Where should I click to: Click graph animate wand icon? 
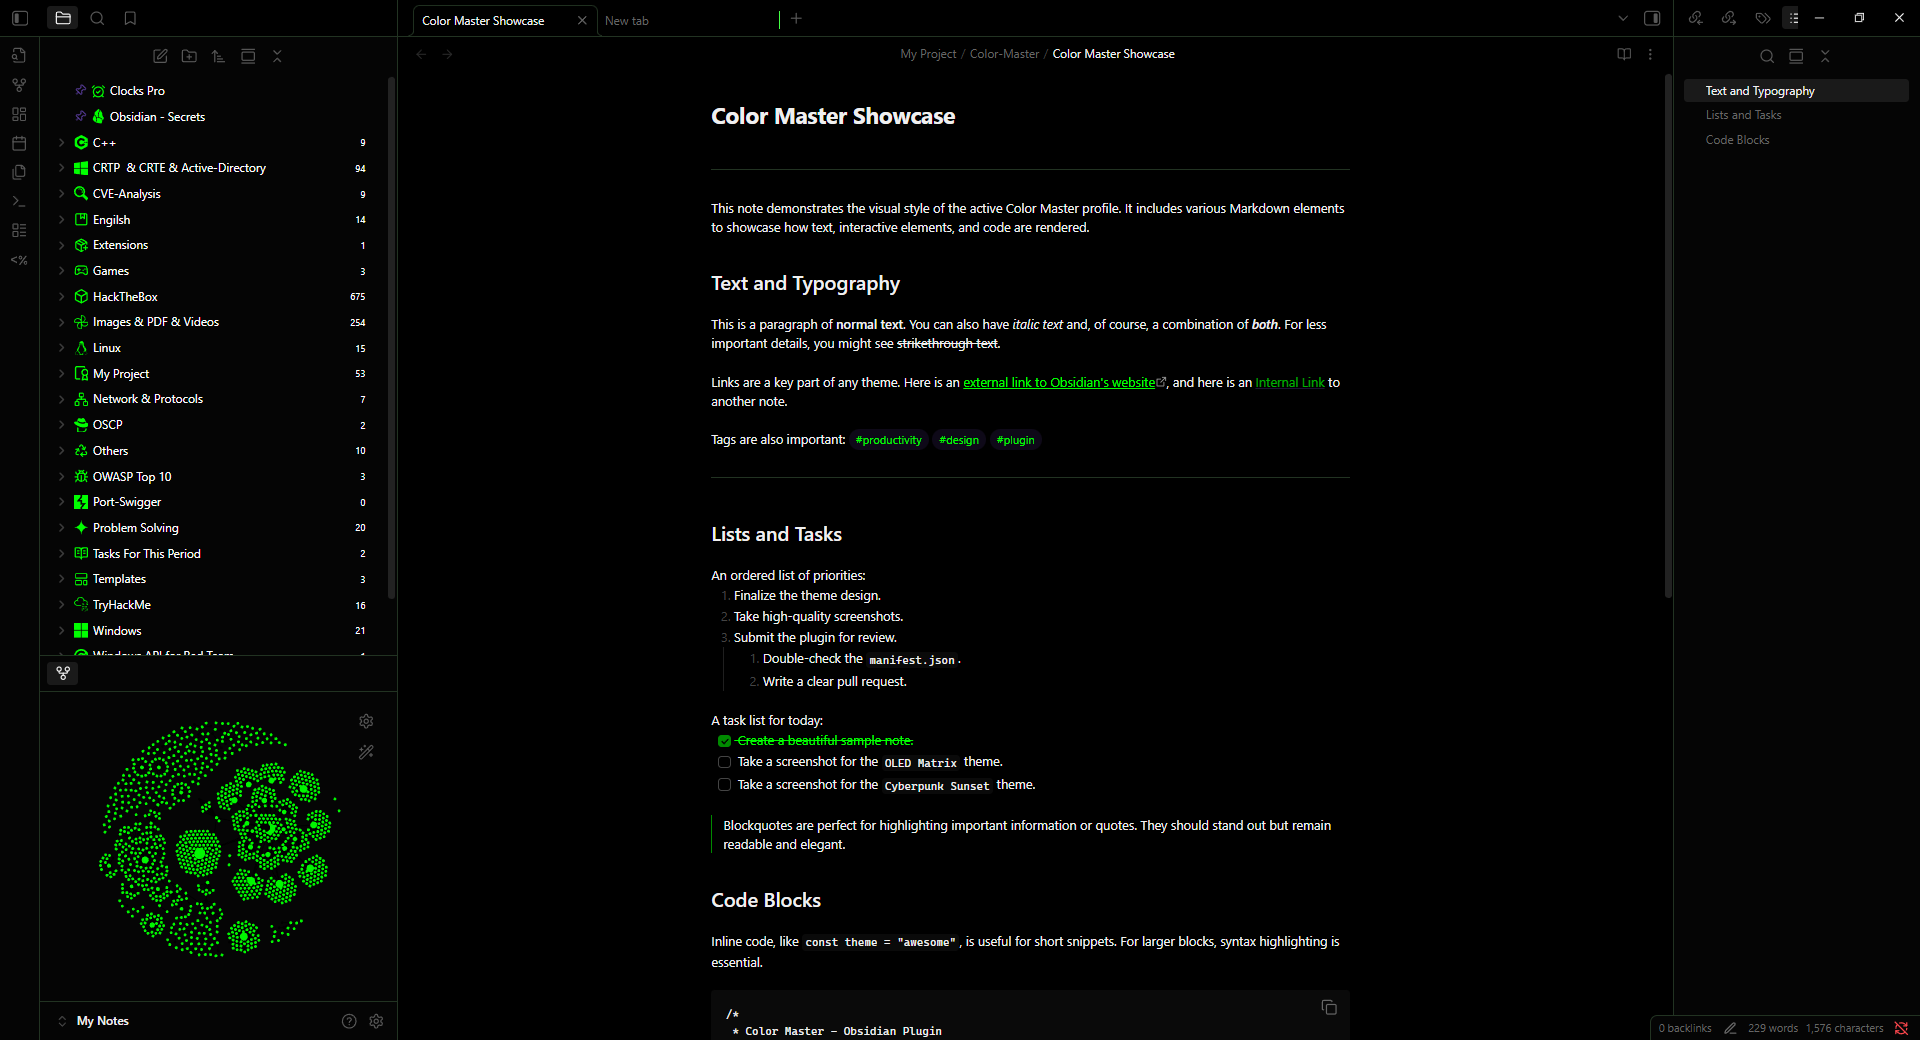point(366,751)
